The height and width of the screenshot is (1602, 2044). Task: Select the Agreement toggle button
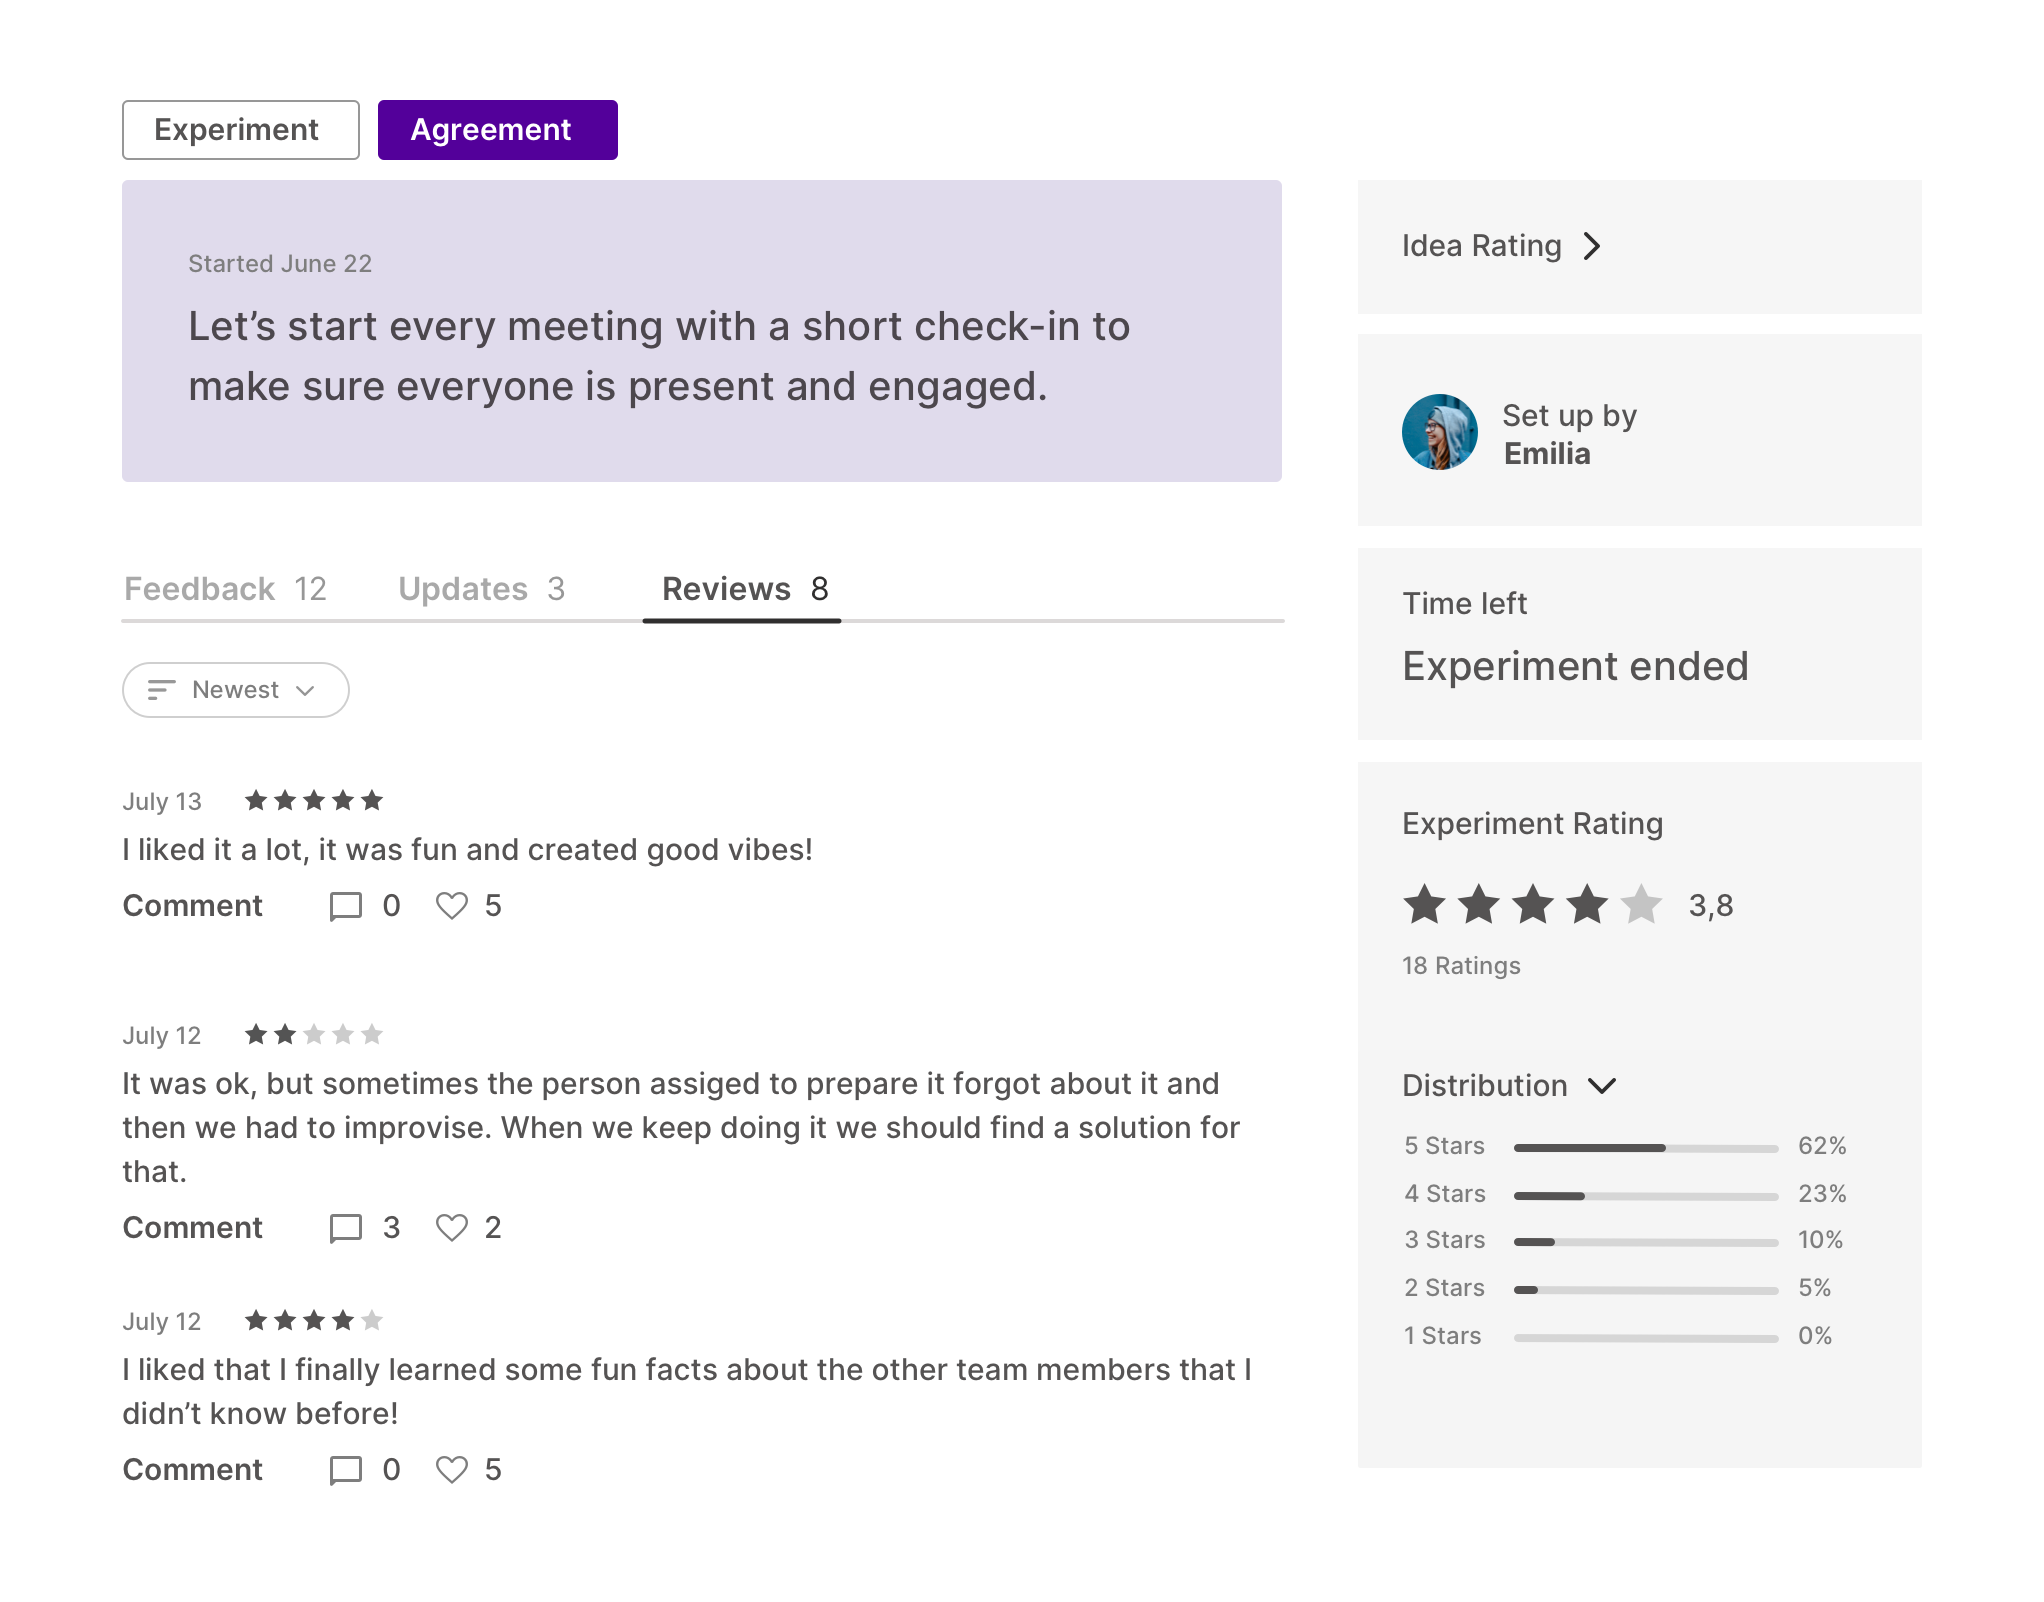(497, 130)
